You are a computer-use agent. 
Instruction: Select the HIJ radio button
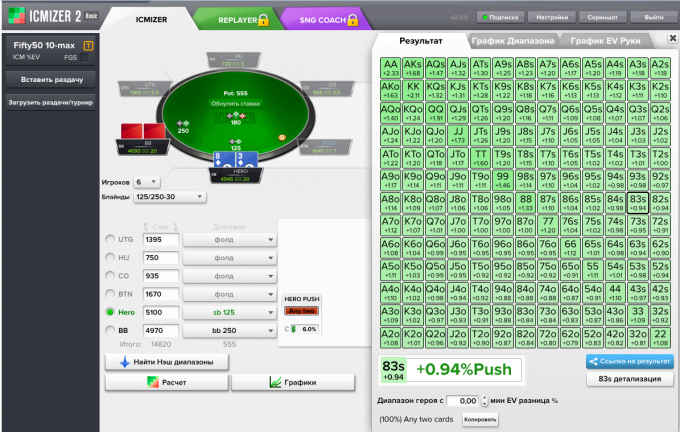tap(110, 257)
